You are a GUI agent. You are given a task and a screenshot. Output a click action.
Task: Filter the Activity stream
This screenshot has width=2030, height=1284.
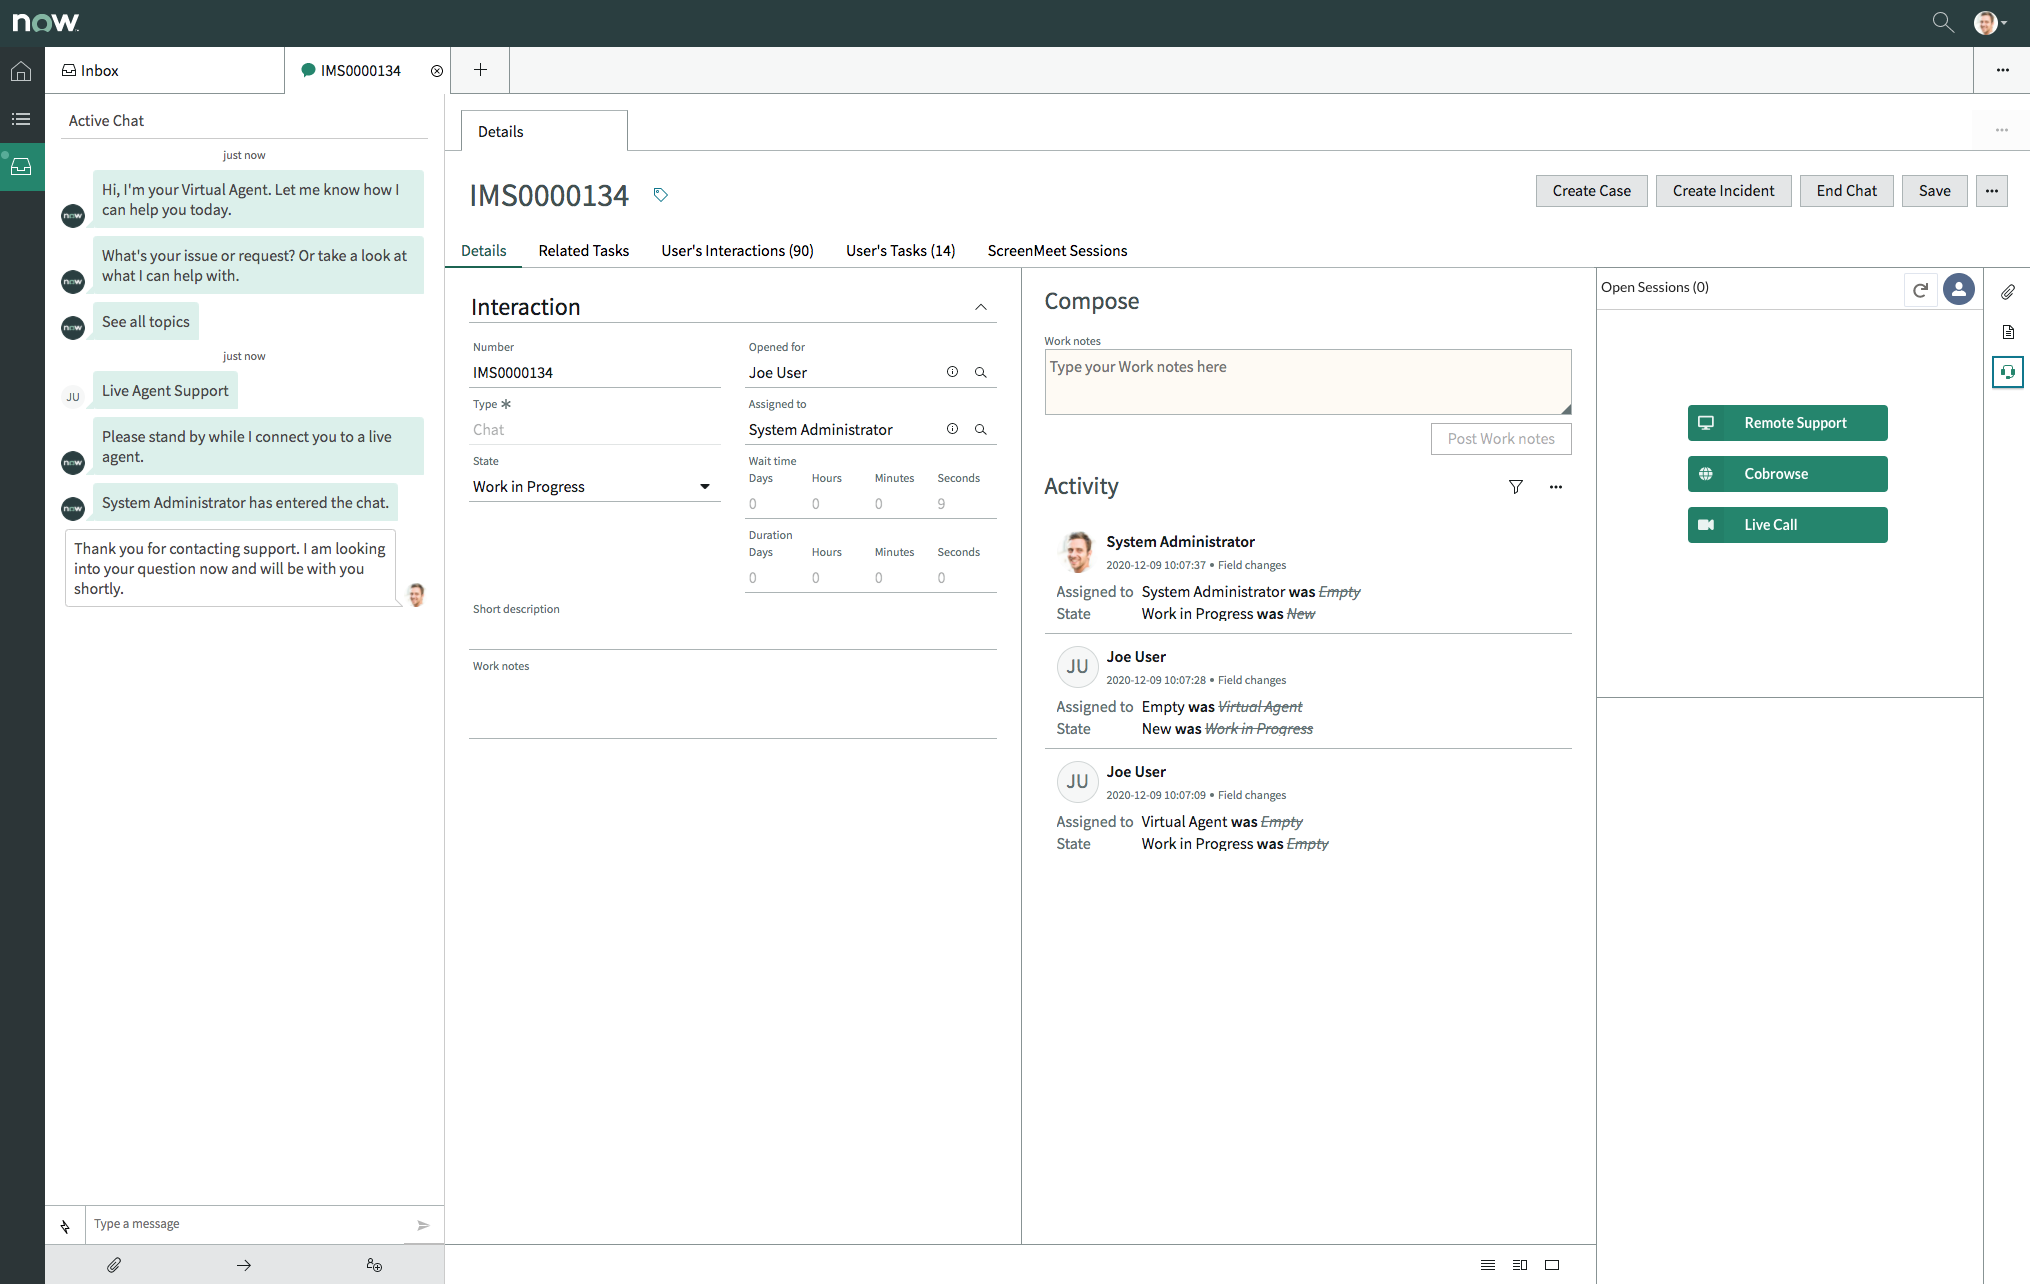point(1515,487)
